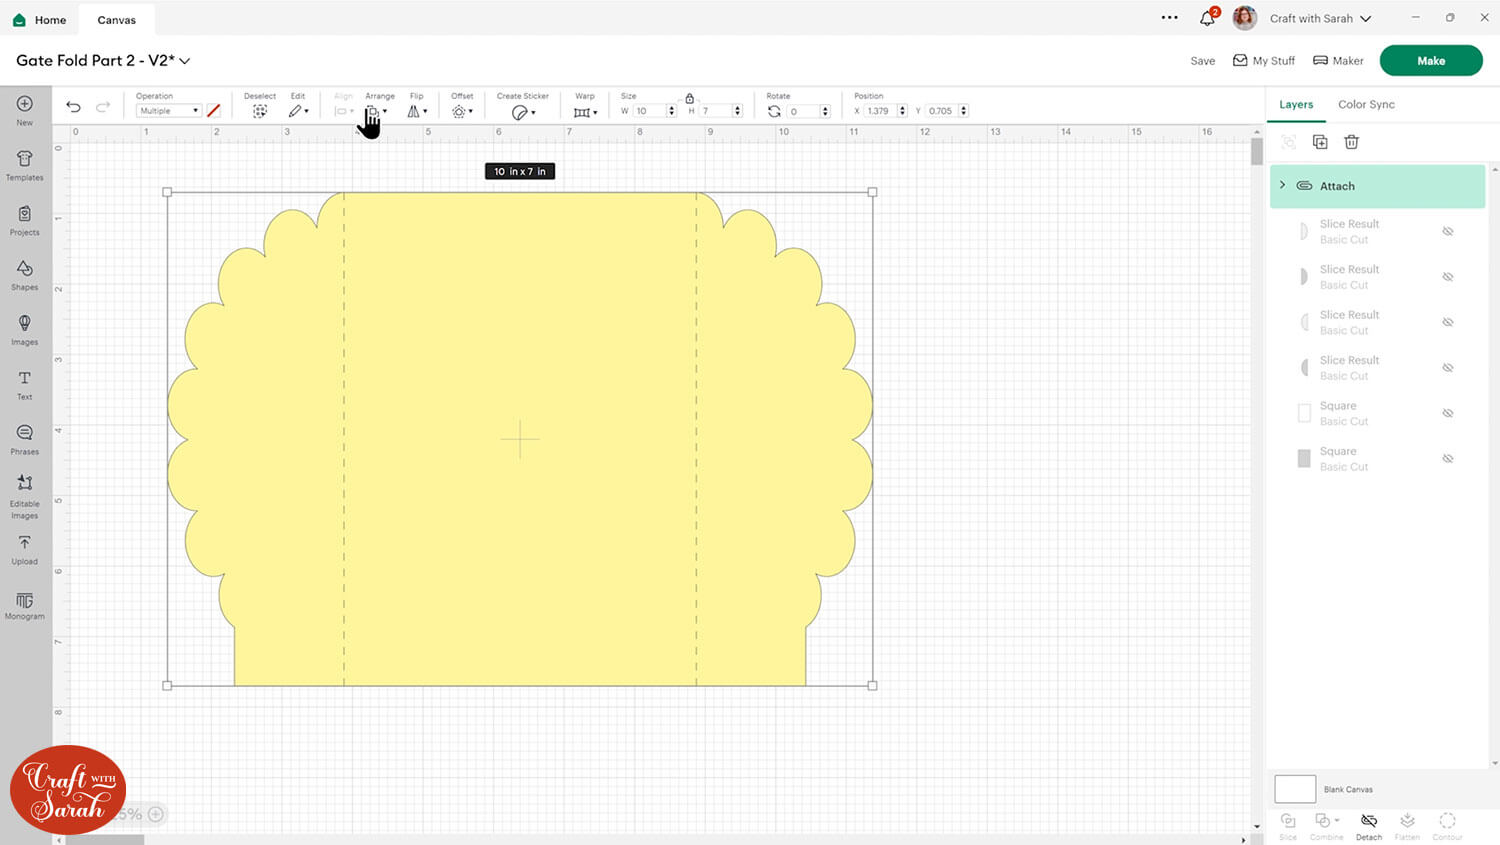Click the Detach button
This screenshot has width=1500, height=845.
(1369, 825)
